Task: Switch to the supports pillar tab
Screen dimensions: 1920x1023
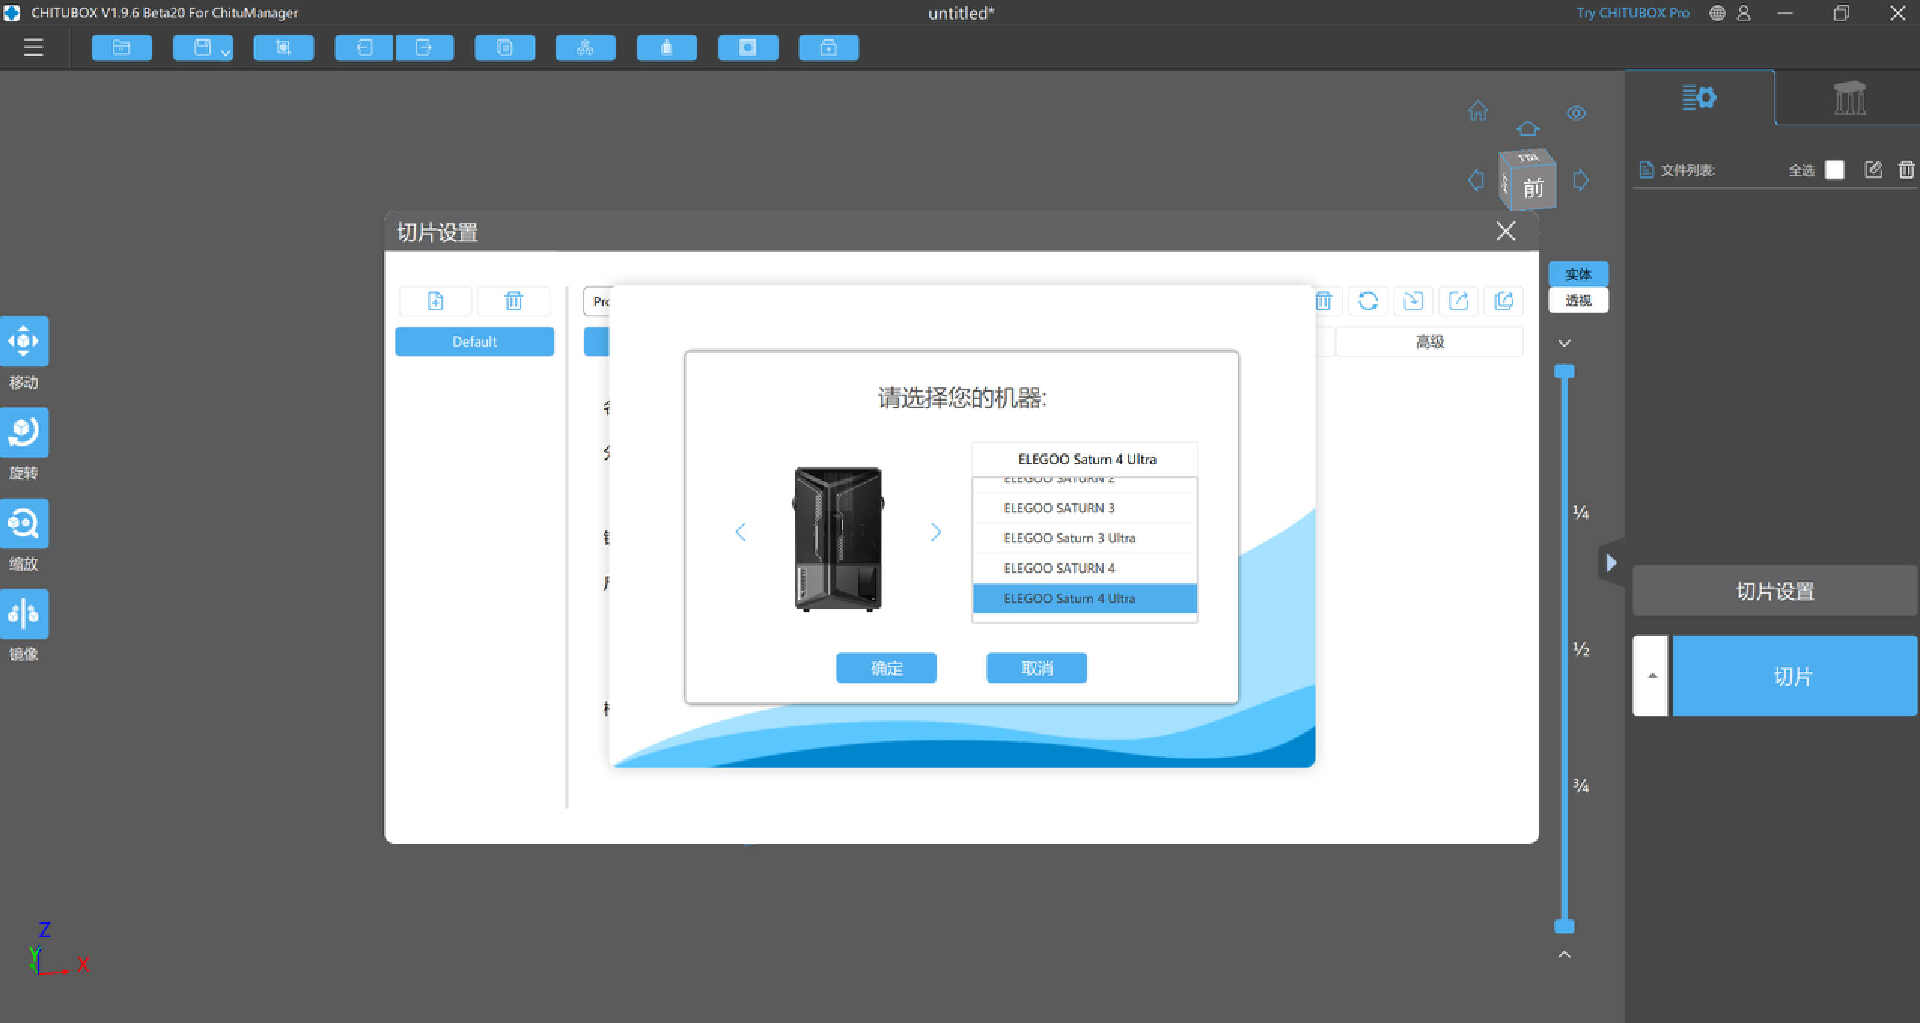Action: tap(1849, 98)
